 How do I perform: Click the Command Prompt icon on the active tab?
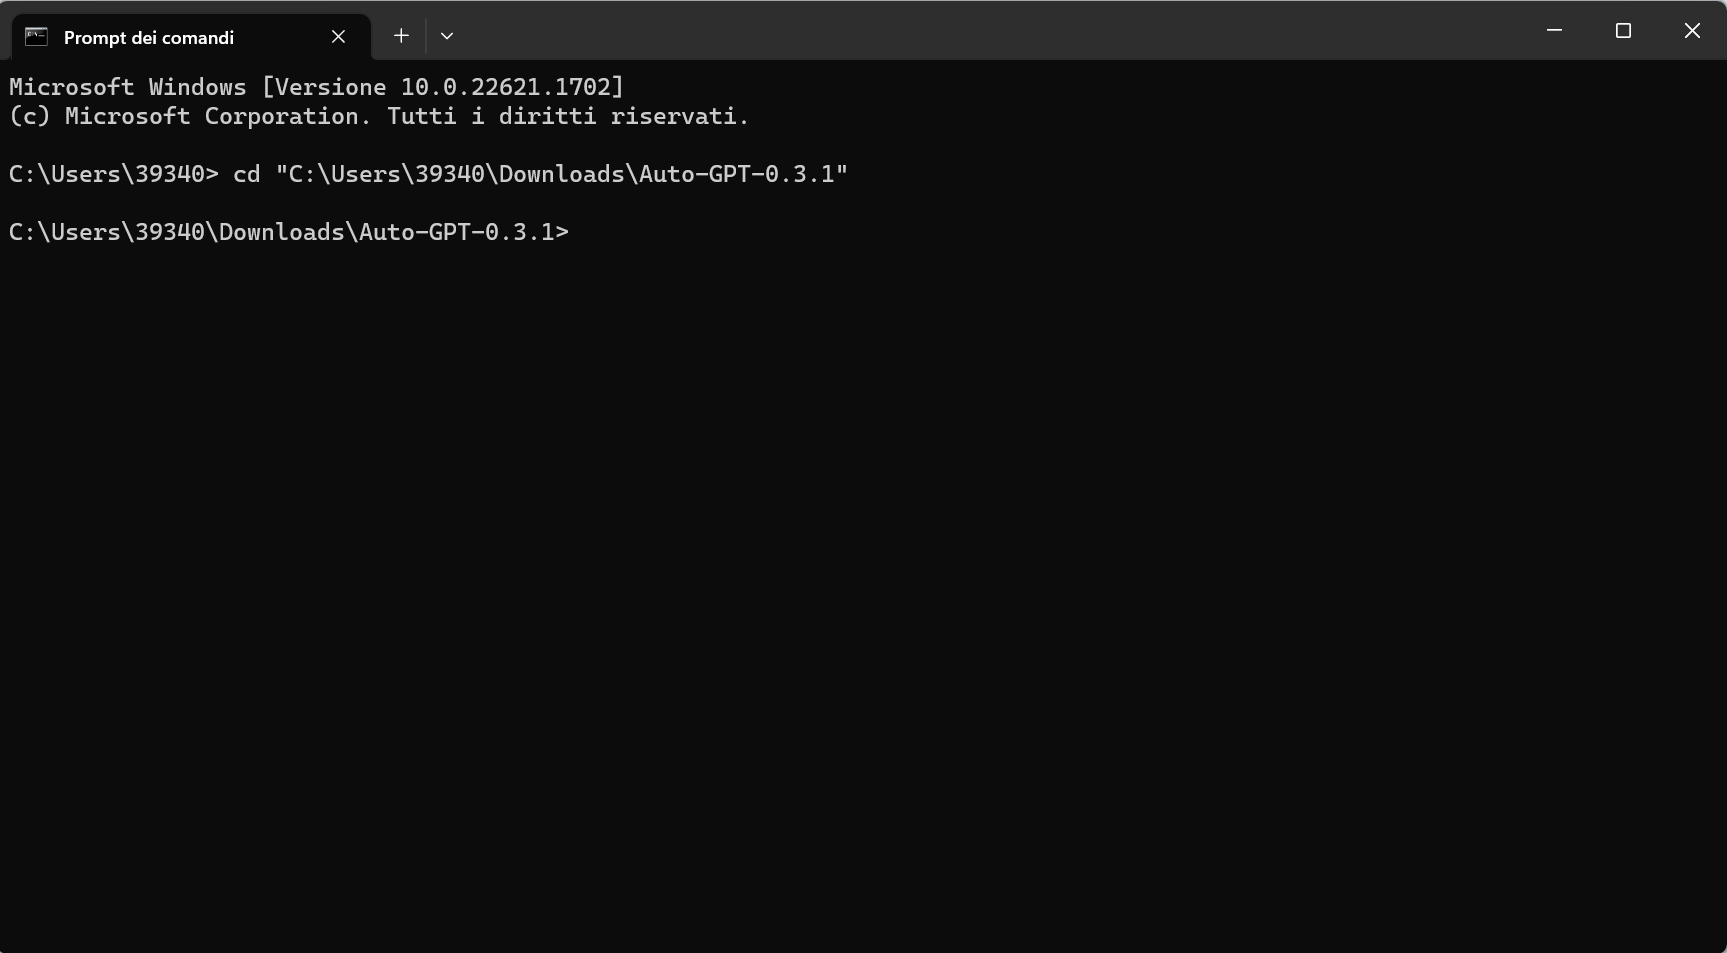[36, 36]
